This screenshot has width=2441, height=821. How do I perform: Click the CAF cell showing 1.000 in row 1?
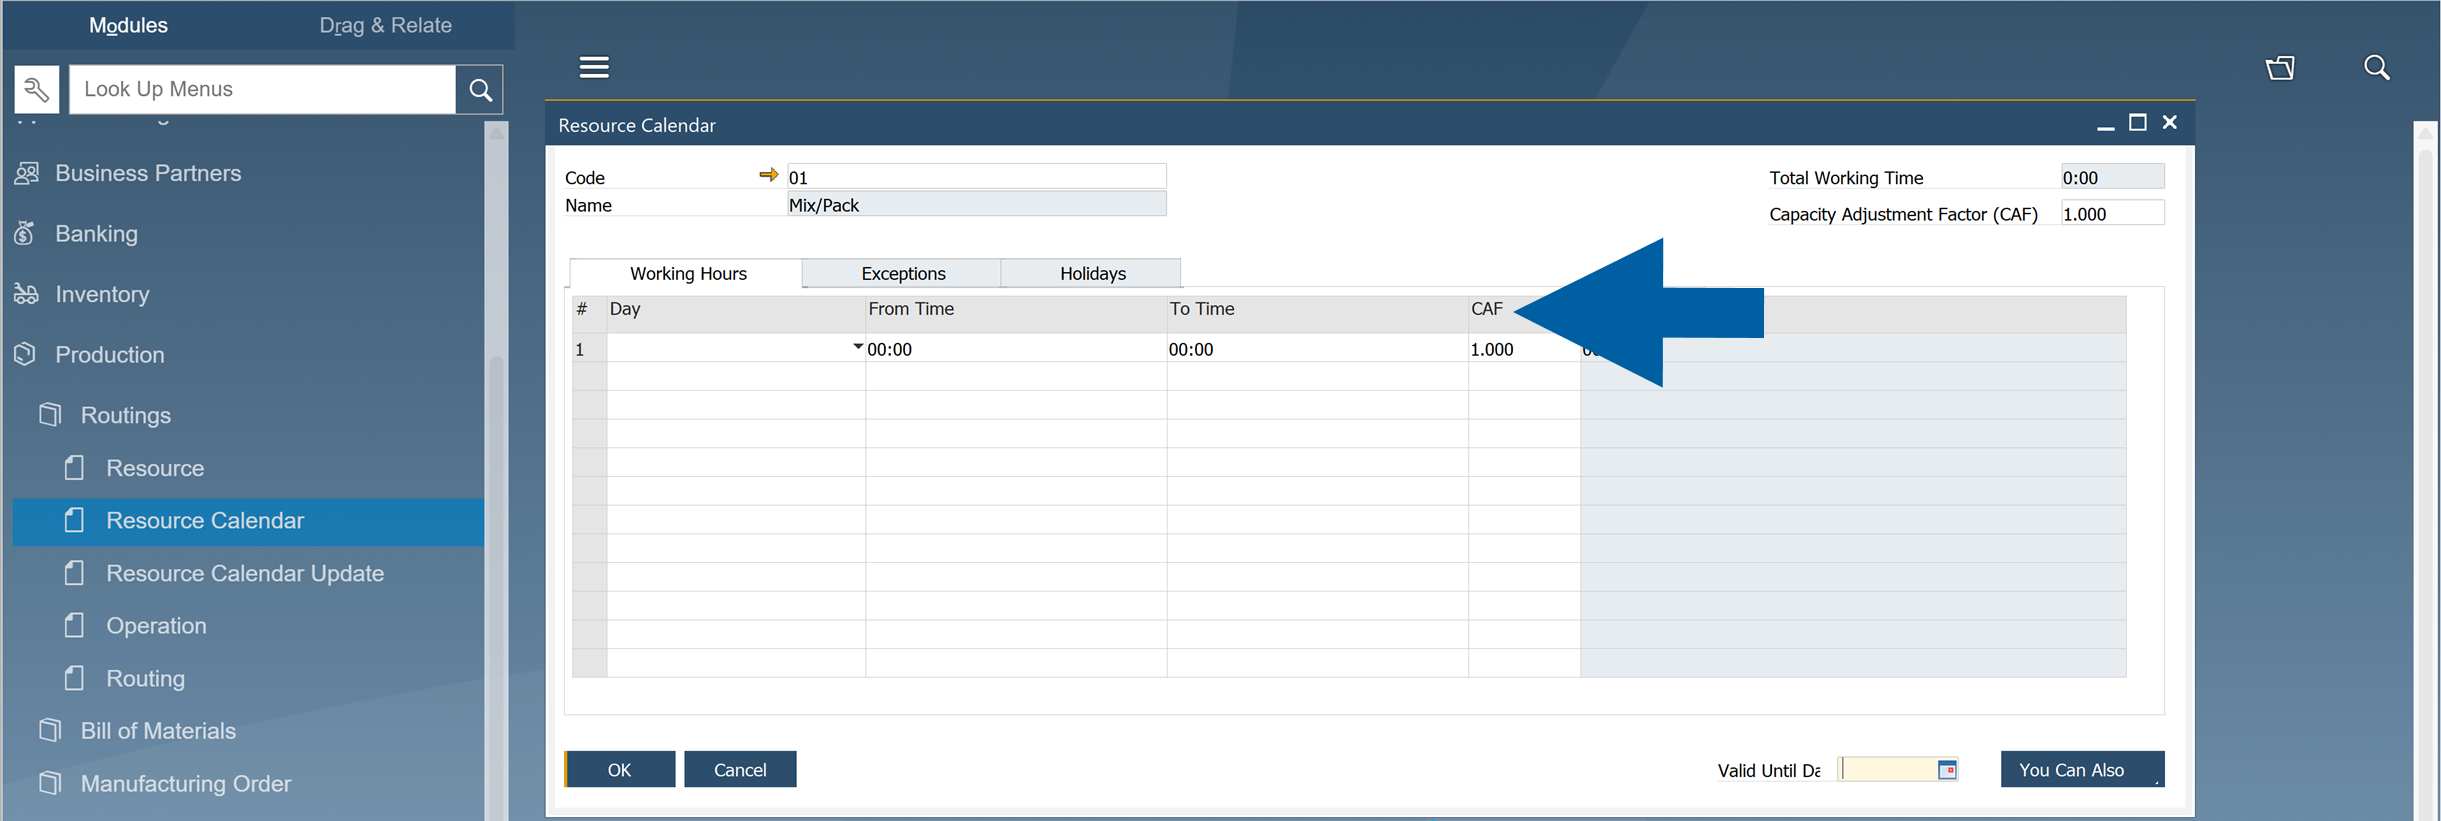pyautogui.click(x=1524, y=349)
